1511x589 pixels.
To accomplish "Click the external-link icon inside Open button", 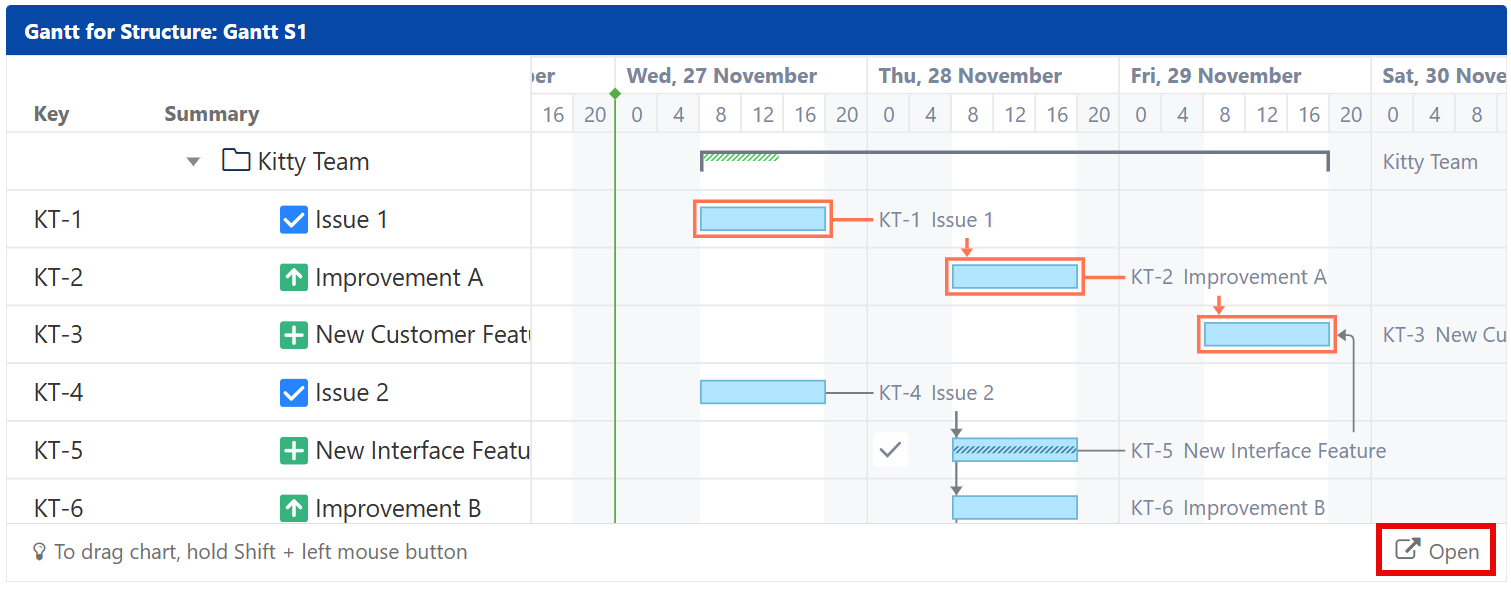I will coord(1408,550).
